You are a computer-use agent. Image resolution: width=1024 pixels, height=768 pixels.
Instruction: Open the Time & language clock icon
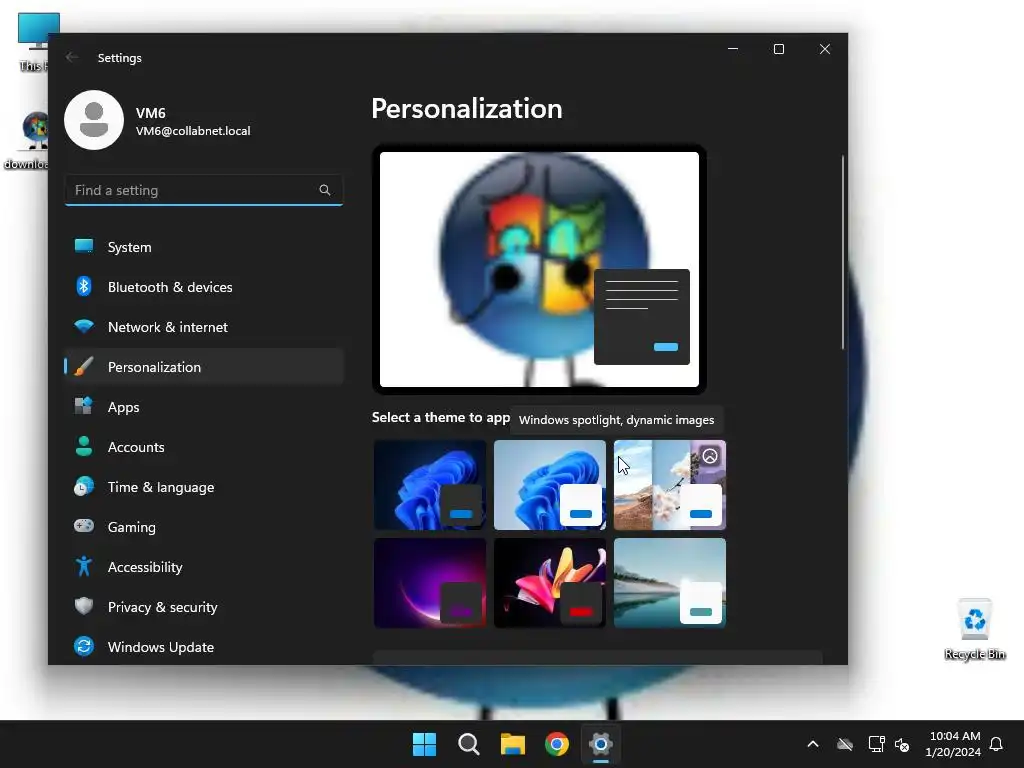tap(84, 487)
